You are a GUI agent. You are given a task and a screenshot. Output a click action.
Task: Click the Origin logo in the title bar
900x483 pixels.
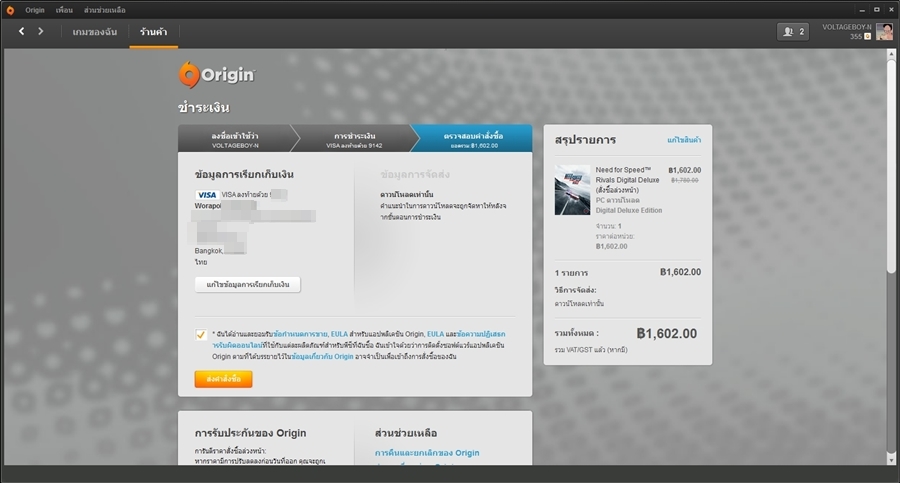[10, 10]
